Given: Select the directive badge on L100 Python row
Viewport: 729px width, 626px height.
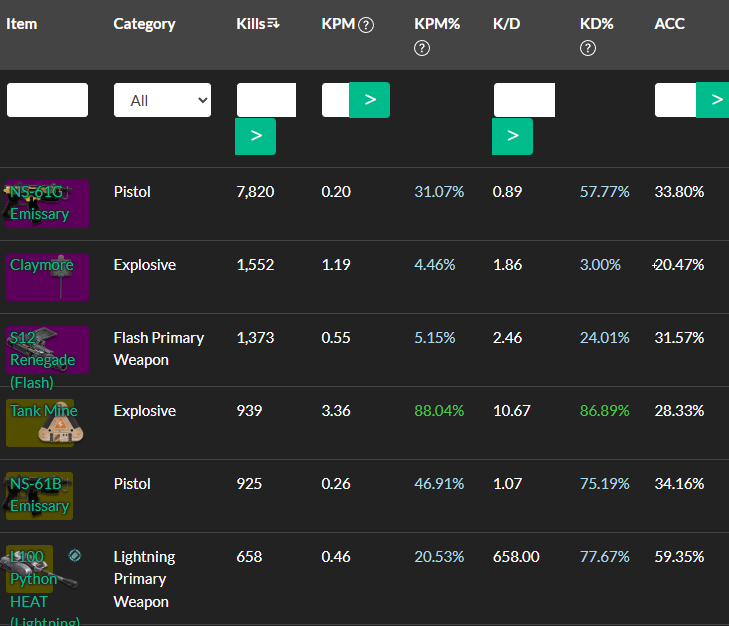Looking at the screenshot, I should 74,555.
